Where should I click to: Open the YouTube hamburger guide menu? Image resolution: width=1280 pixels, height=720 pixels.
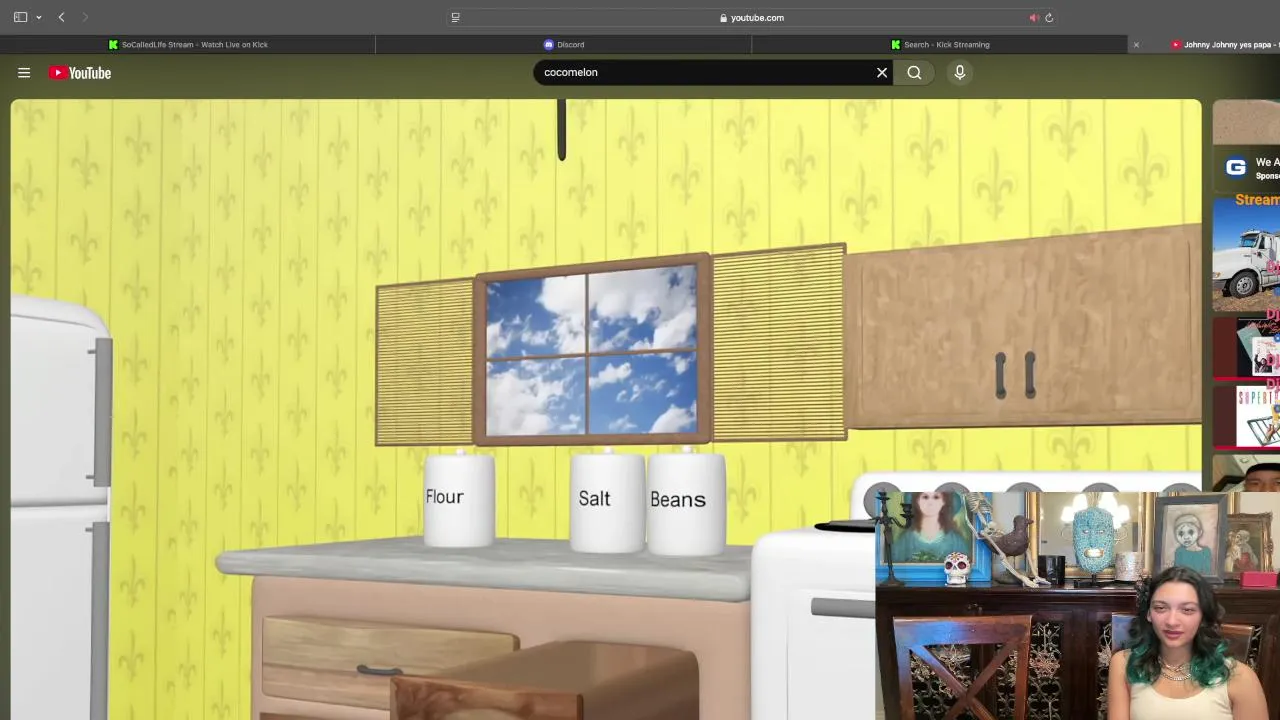coord(24,72)
